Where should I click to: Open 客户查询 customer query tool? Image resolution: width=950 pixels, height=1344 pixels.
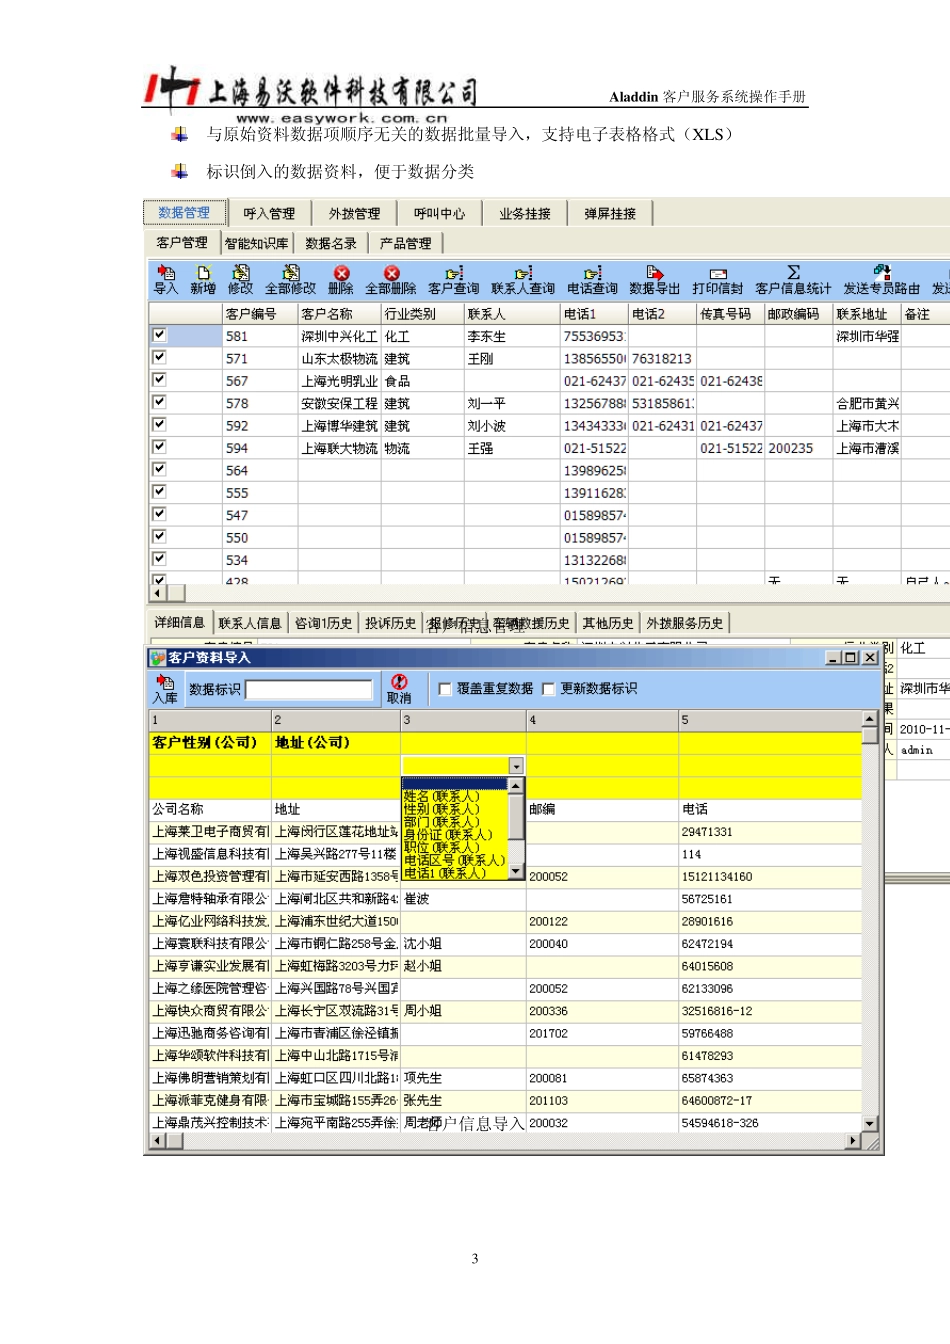pyautogui.click(x=454, y=280)
